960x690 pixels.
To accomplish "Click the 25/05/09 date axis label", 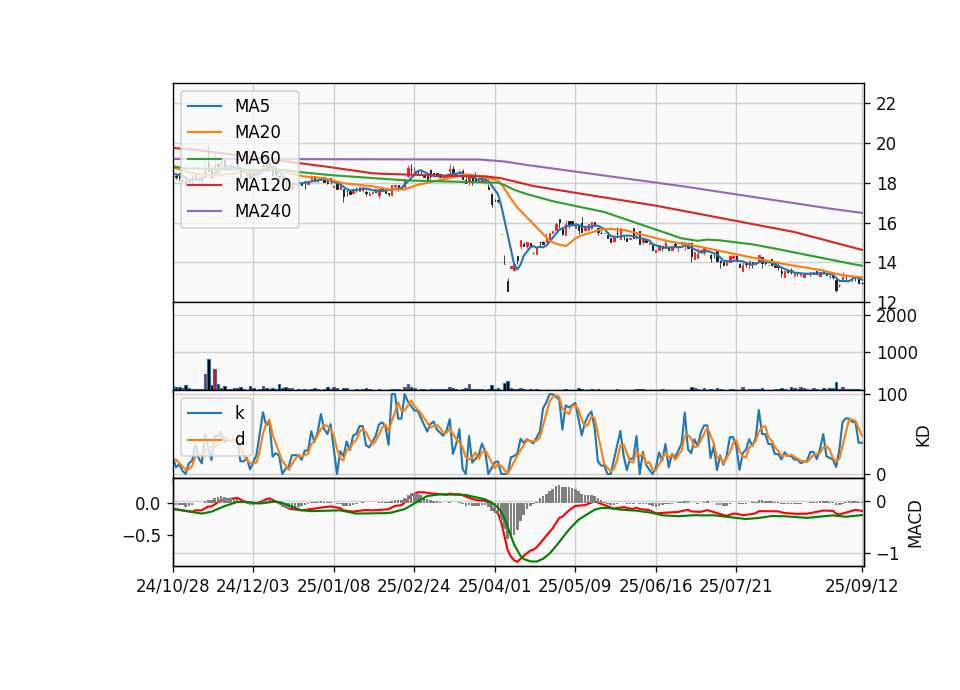I will pos(575,587).
